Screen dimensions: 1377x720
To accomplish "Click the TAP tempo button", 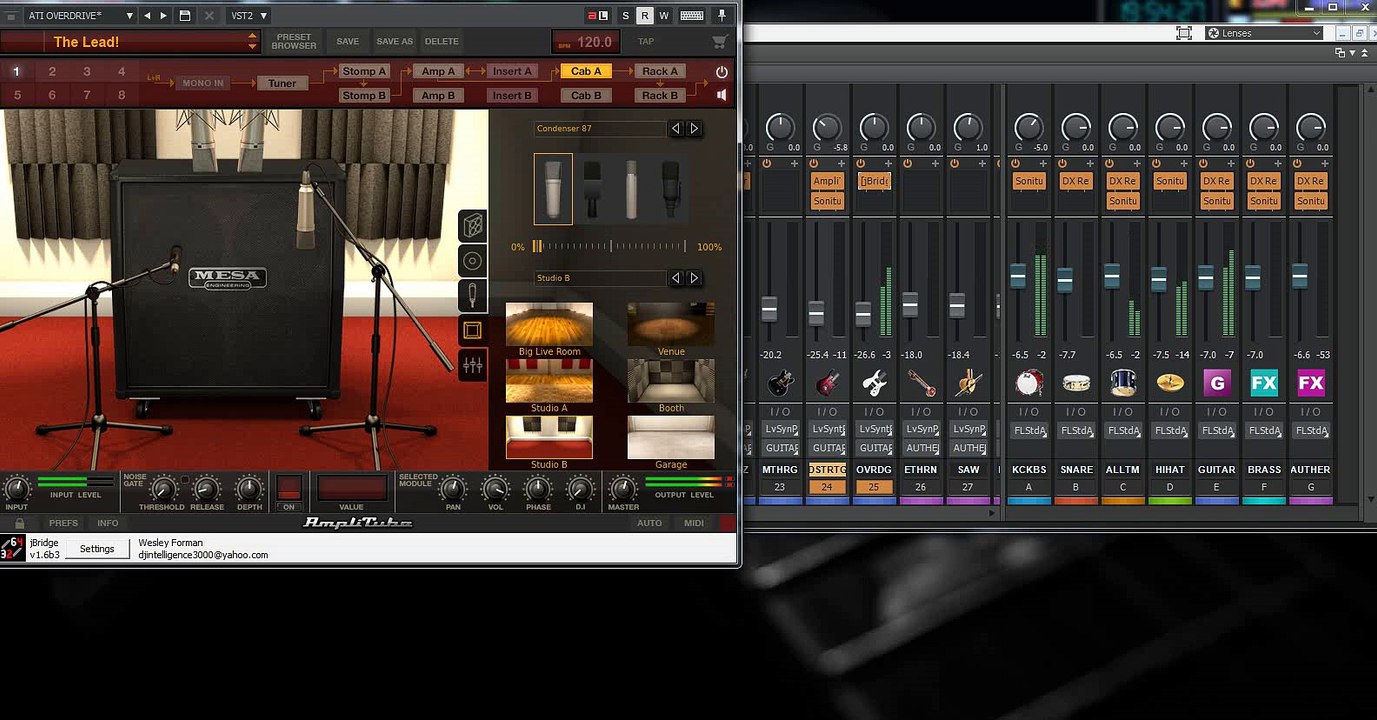I will (x=646, y=42).
